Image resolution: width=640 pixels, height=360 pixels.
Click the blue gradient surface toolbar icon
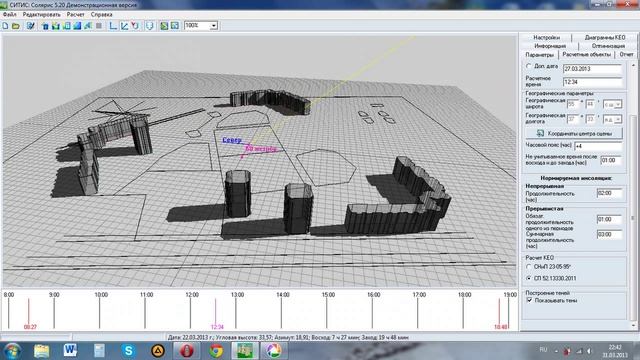click(x=77, y=26)
